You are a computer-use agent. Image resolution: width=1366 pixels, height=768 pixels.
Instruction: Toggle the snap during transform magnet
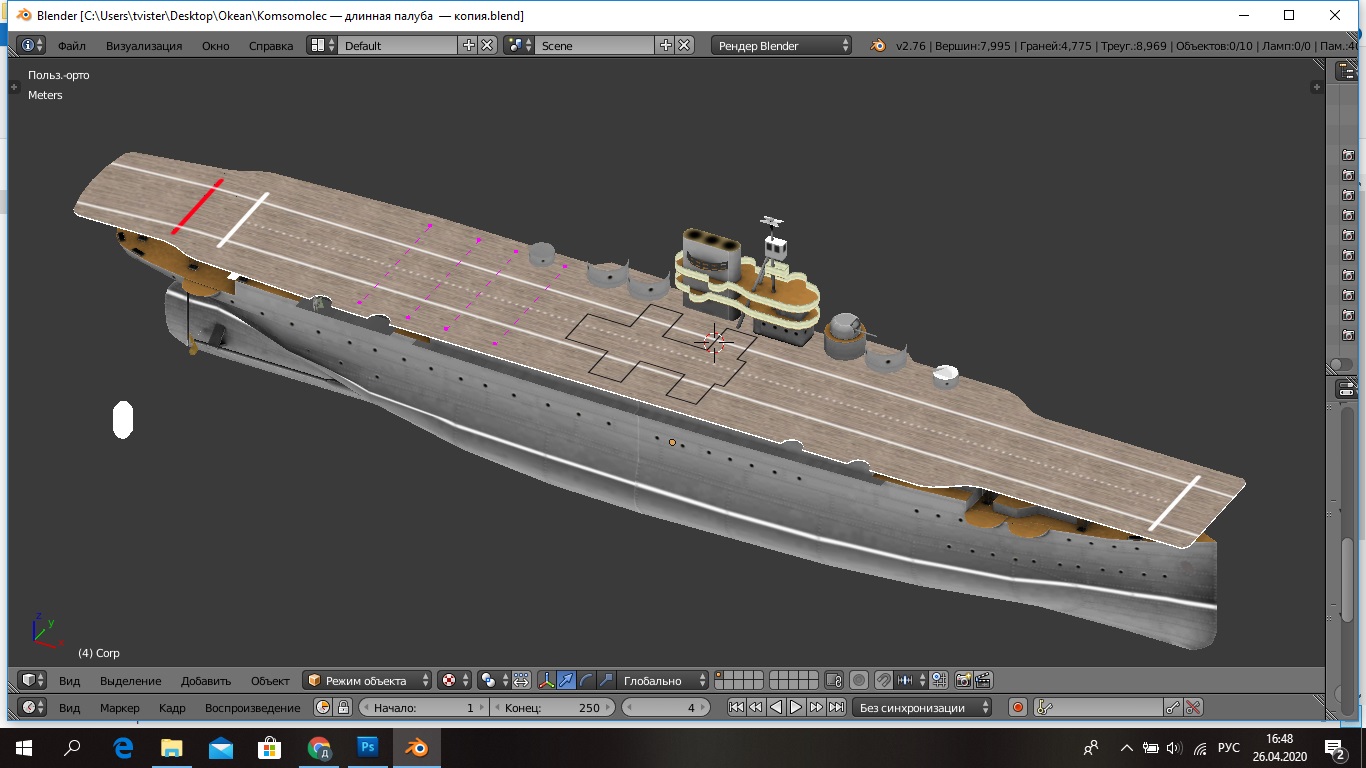click(884, 680)
